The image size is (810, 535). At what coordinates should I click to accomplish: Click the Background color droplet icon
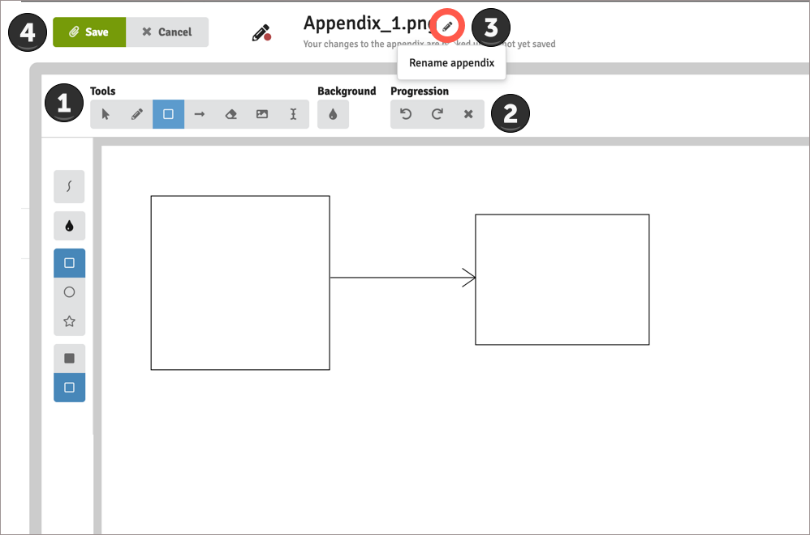[333, 115]
